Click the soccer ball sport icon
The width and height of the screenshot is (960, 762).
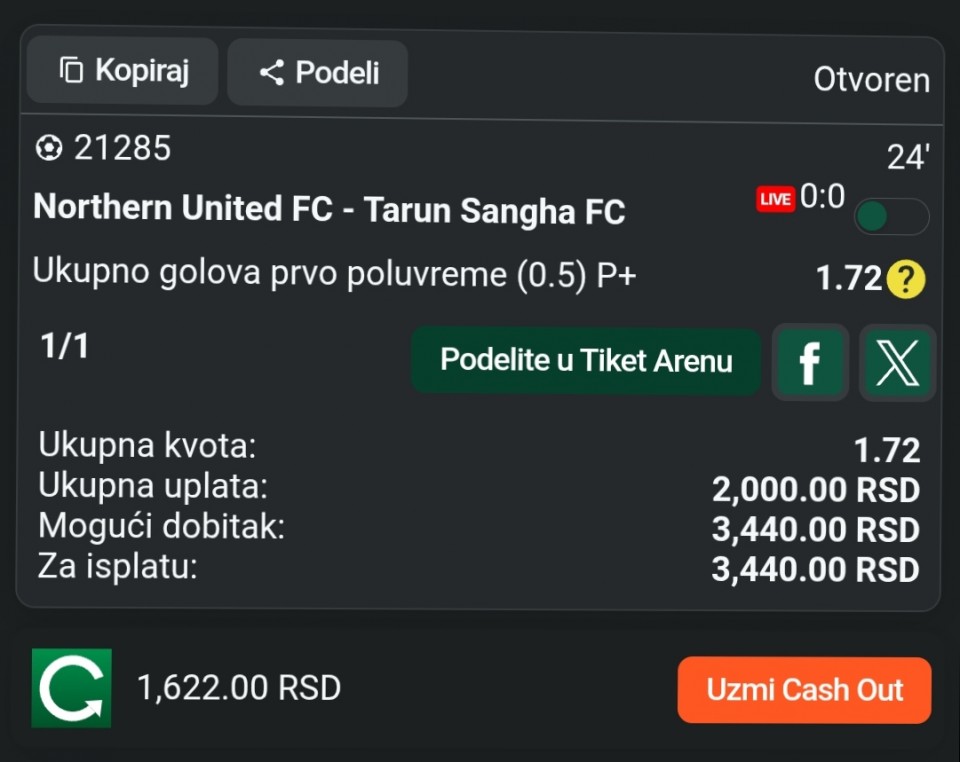coord(48,149)
